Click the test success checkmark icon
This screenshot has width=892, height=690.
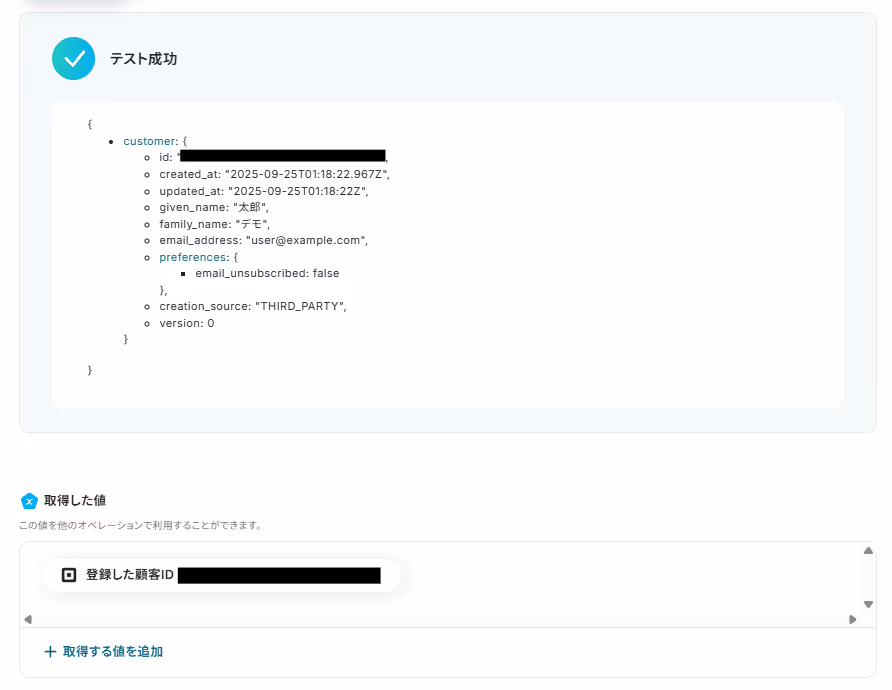point(73,59)
